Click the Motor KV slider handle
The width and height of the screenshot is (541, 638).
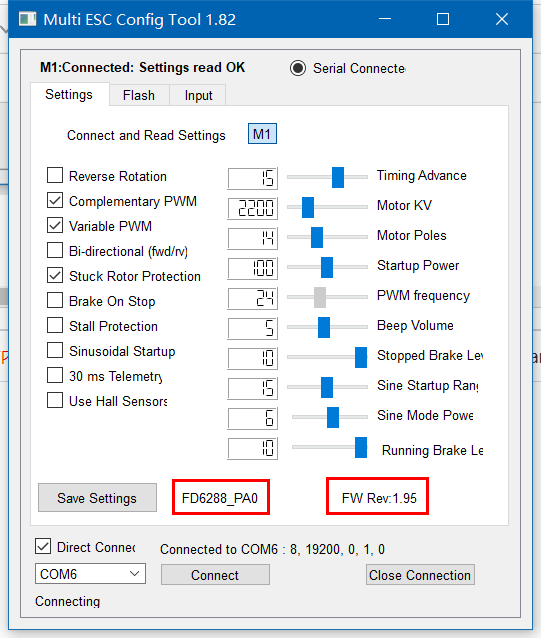tap(308, 207)
